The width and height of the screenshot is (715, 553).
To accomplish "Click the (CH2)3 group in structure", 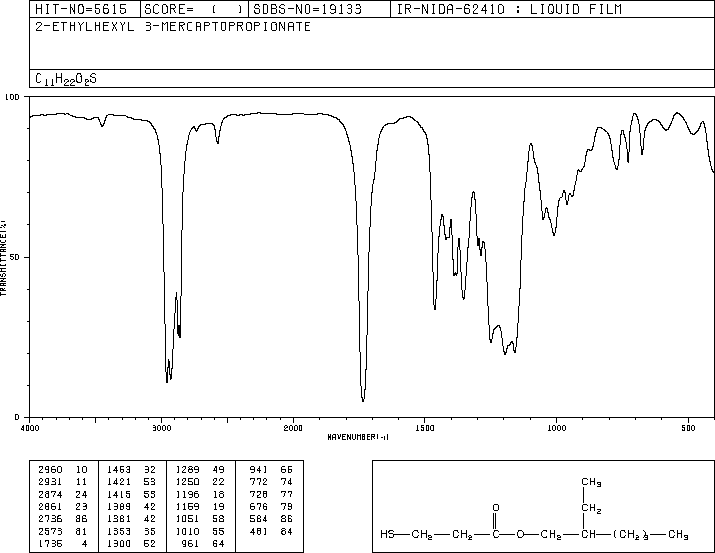I will coord(631,534).
